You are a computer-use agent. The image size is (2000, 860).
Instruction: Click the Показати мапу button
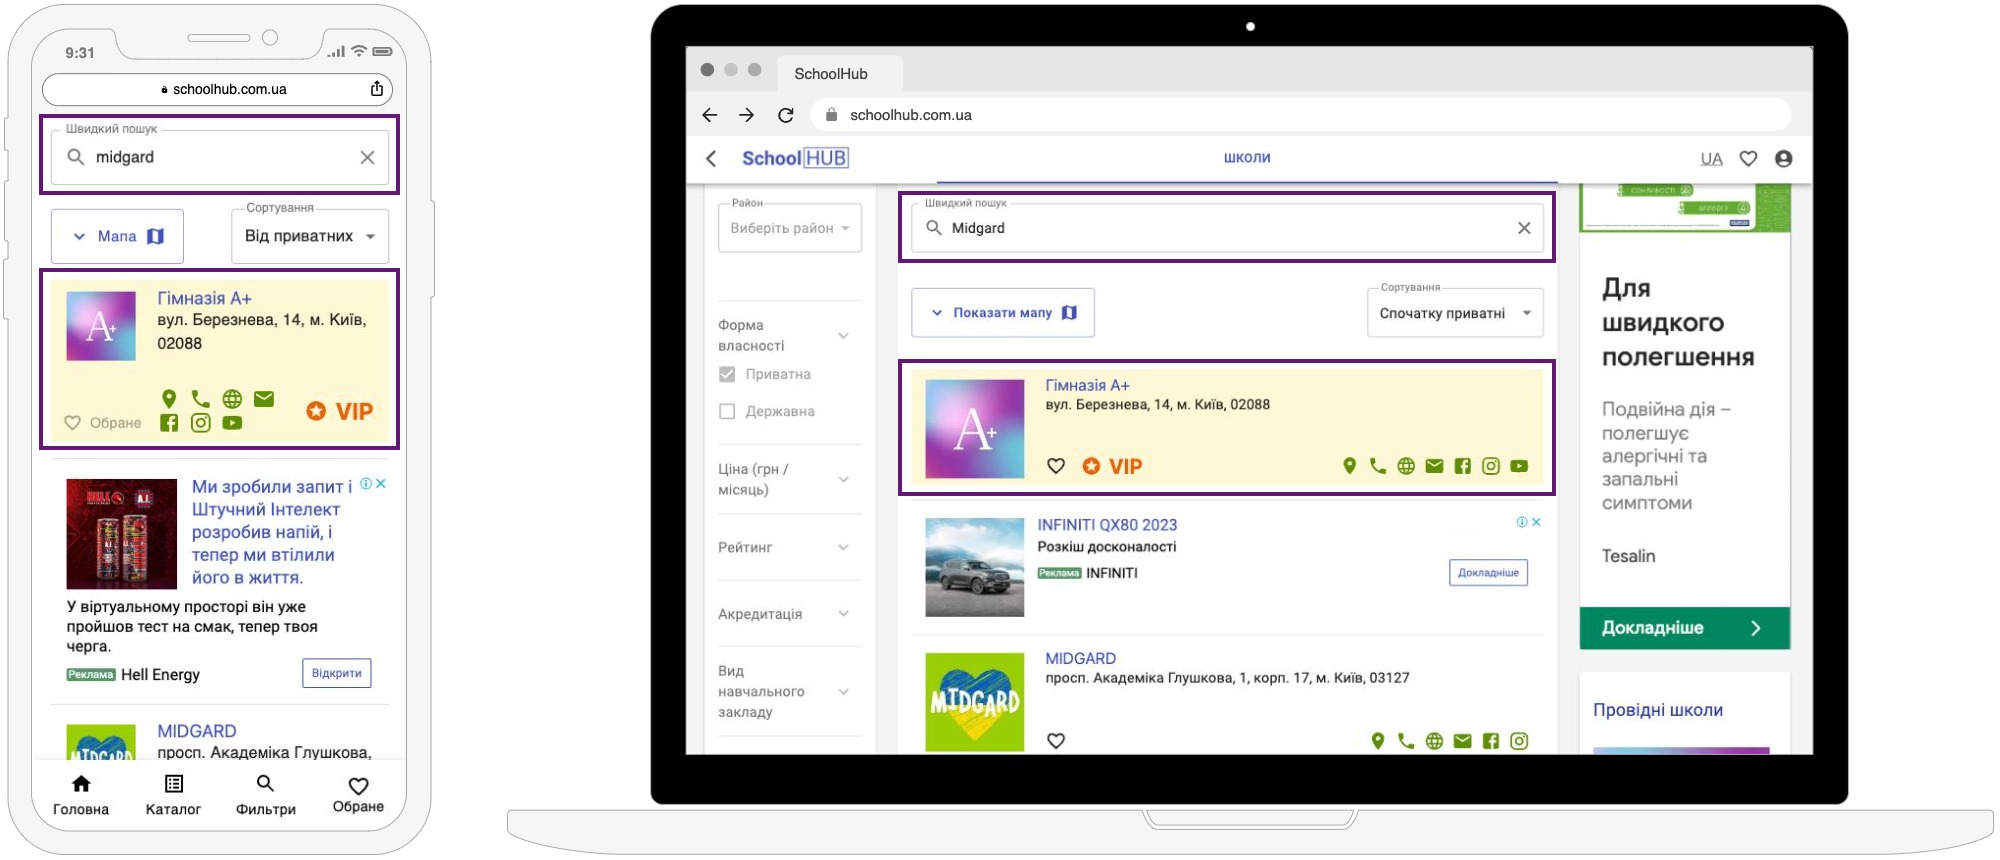coord(1003,313)
